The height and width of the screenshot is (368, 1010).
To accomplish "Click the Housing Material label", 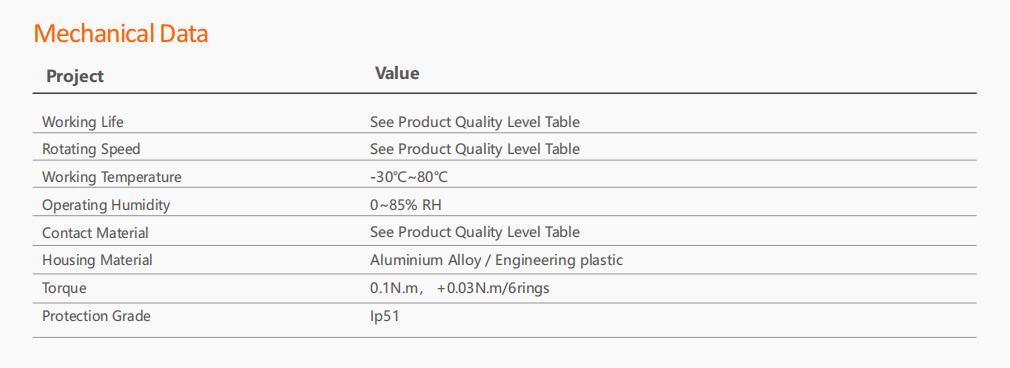I will tap(97, 260).
